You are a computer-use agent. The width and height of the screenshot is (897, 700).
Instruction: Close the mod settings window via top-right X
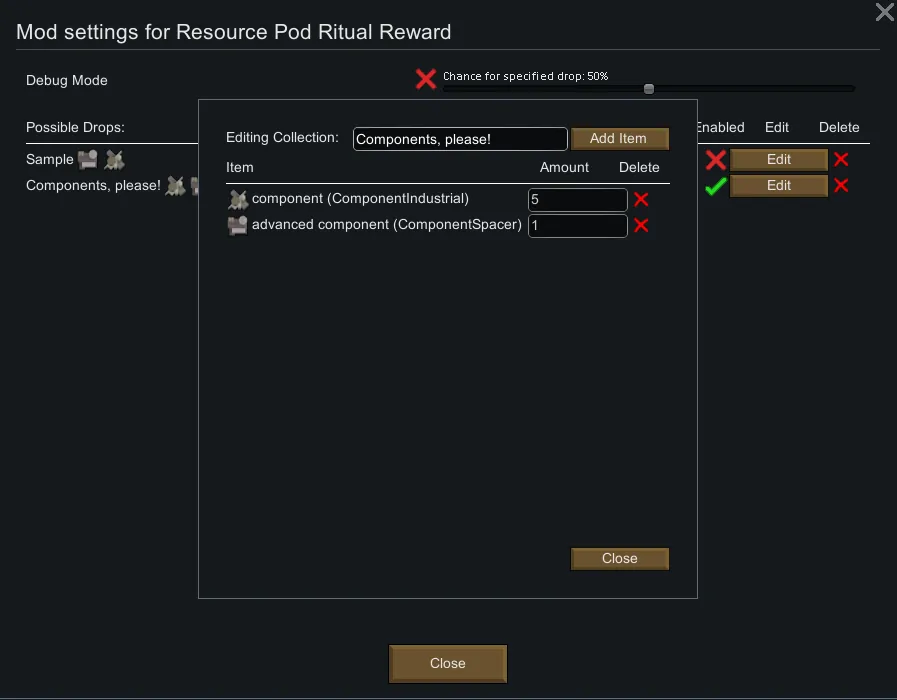[884, 13]
